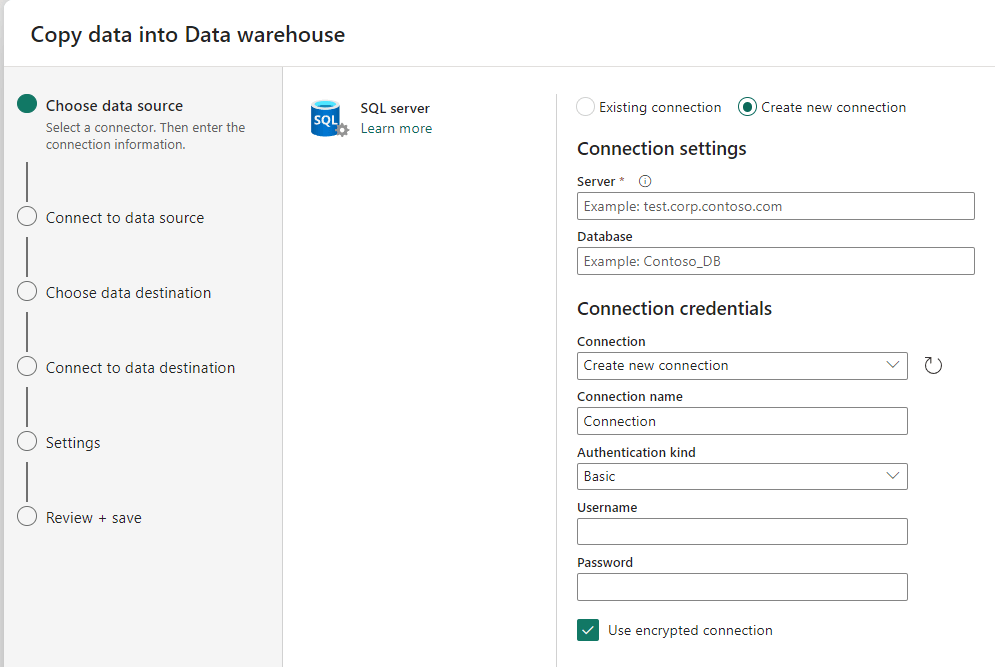Select the Existing connection radio button

click(x=586, y=107)
